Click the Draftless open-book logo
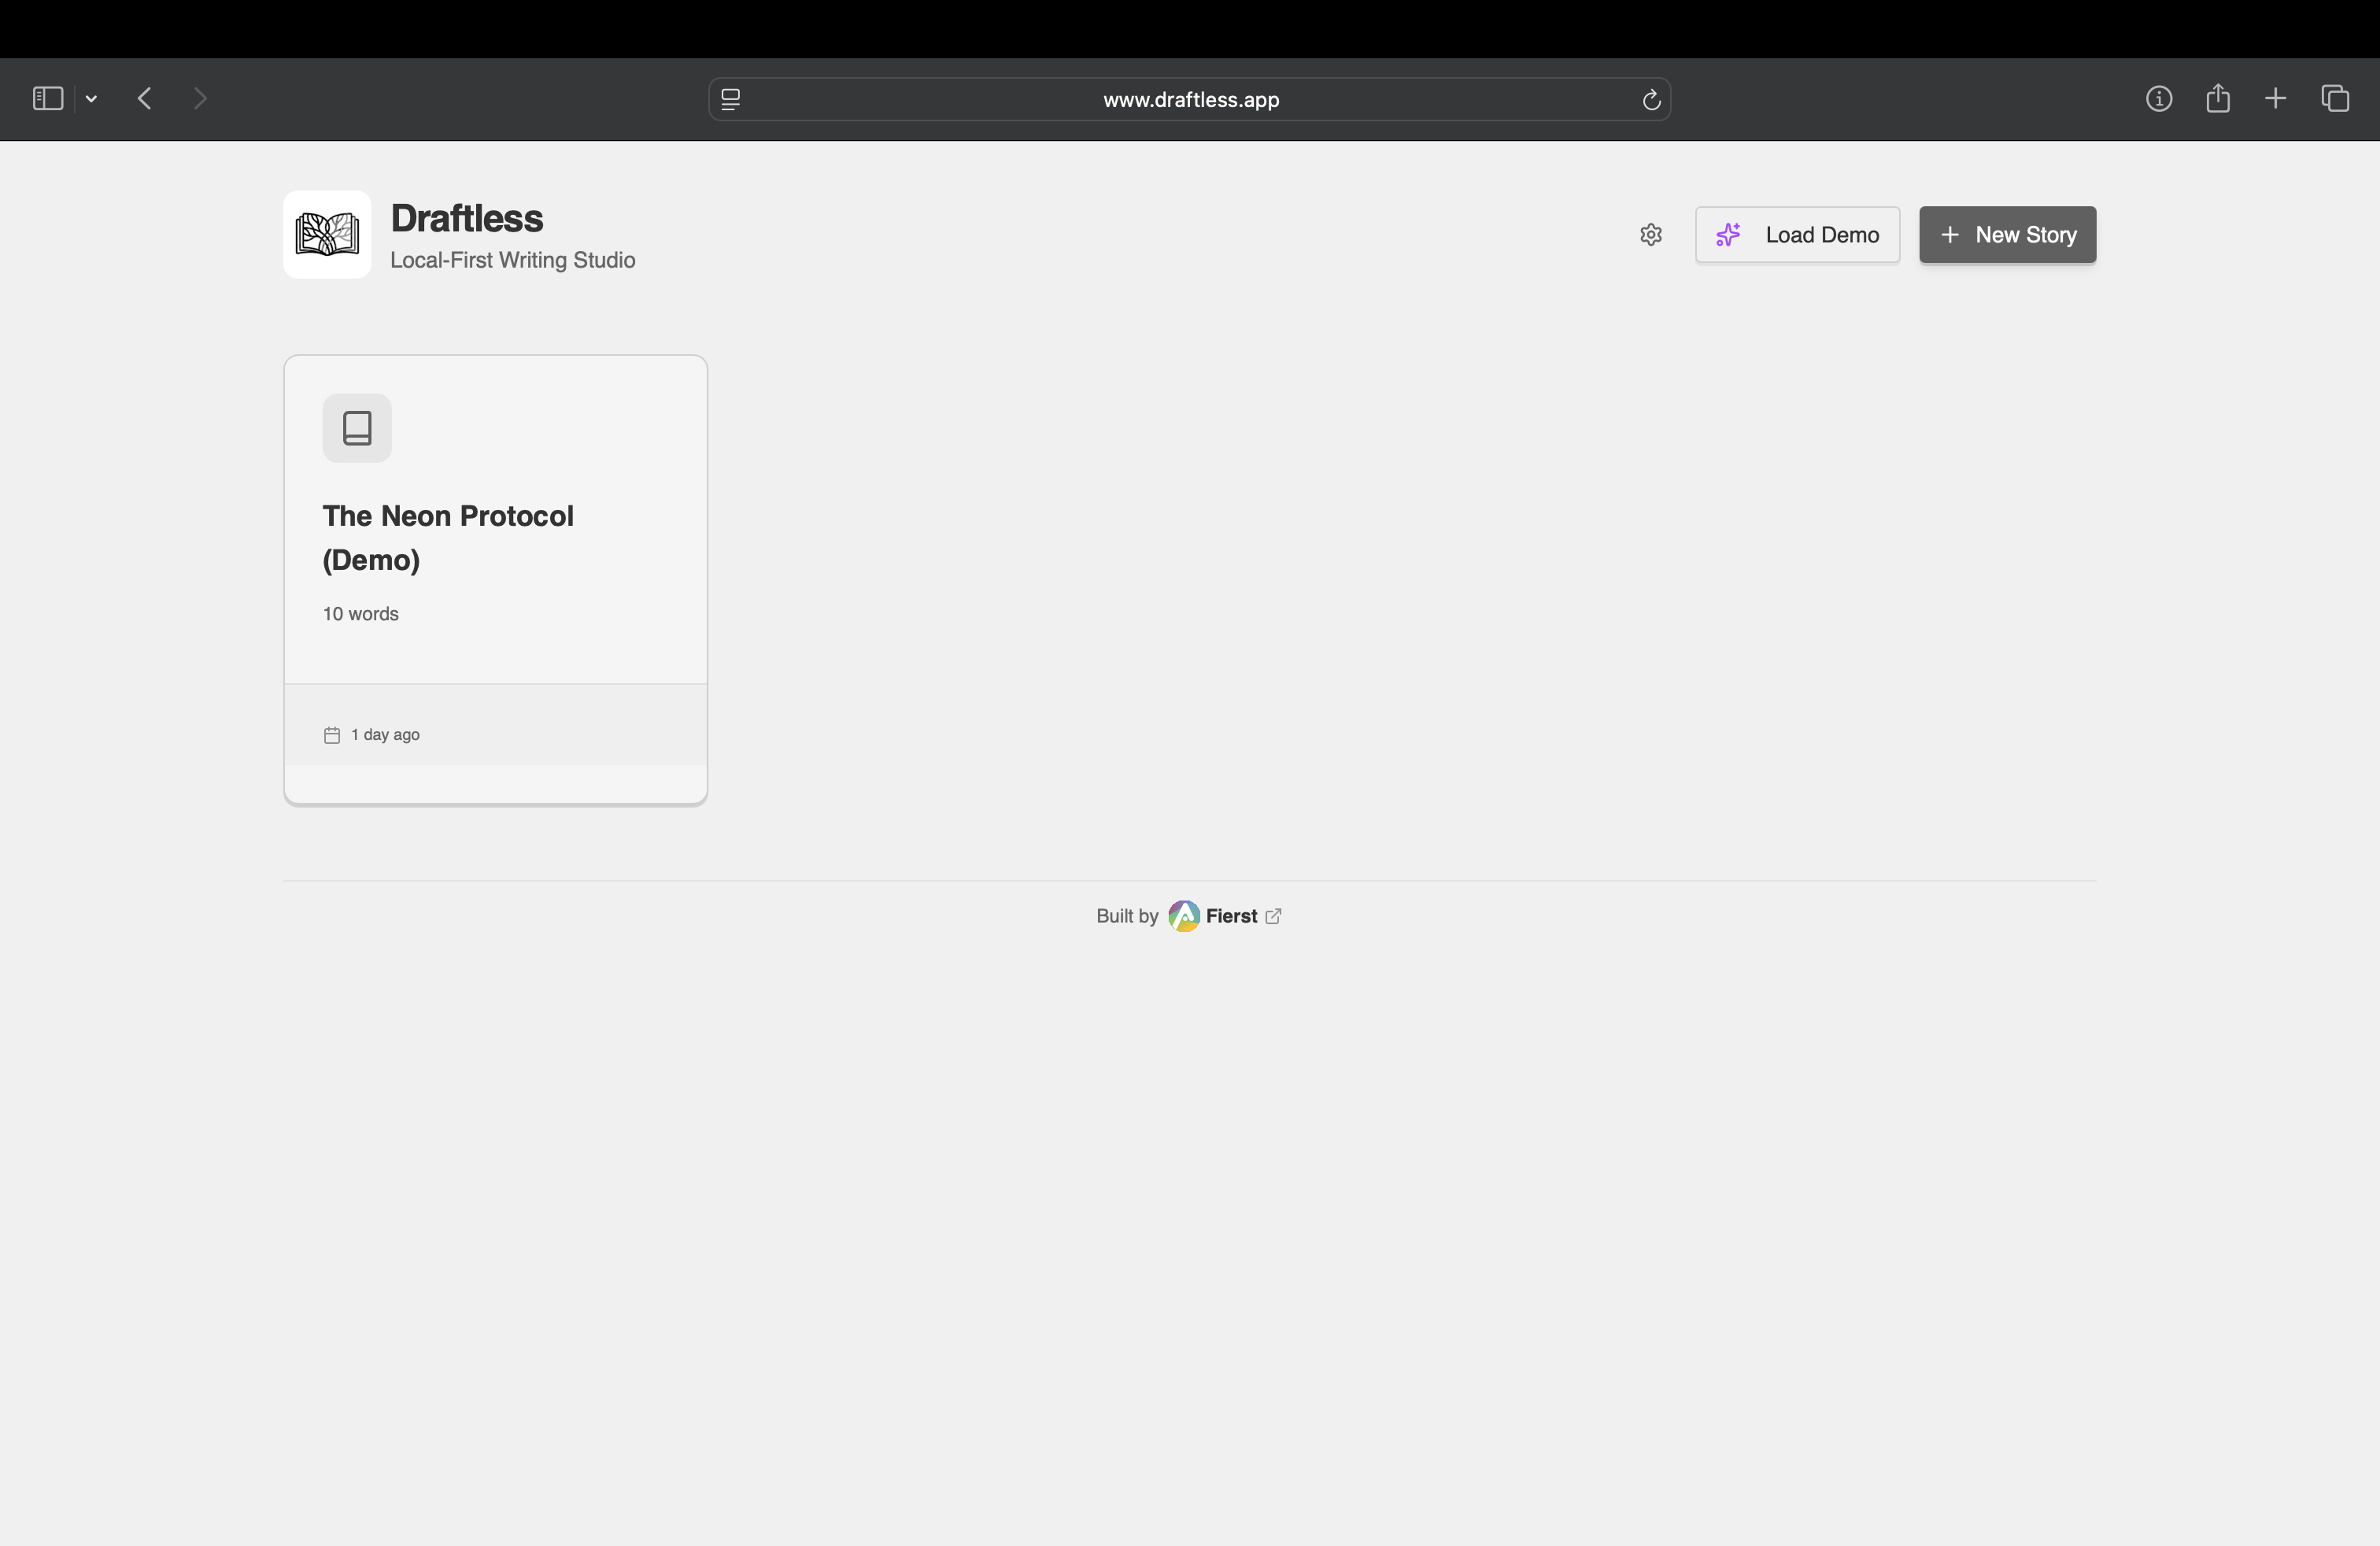Screen dimensions: 2380x1546 pyautogui.click(x=327, y=234)
